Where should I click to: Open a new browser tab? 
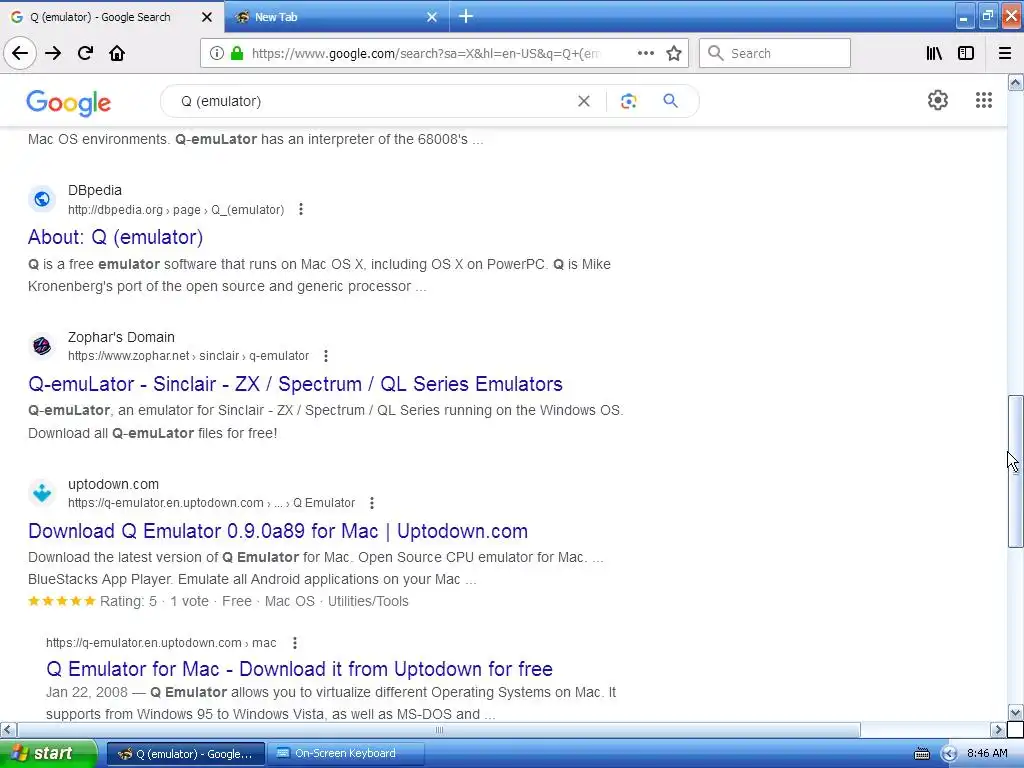(x=466, y=16)
